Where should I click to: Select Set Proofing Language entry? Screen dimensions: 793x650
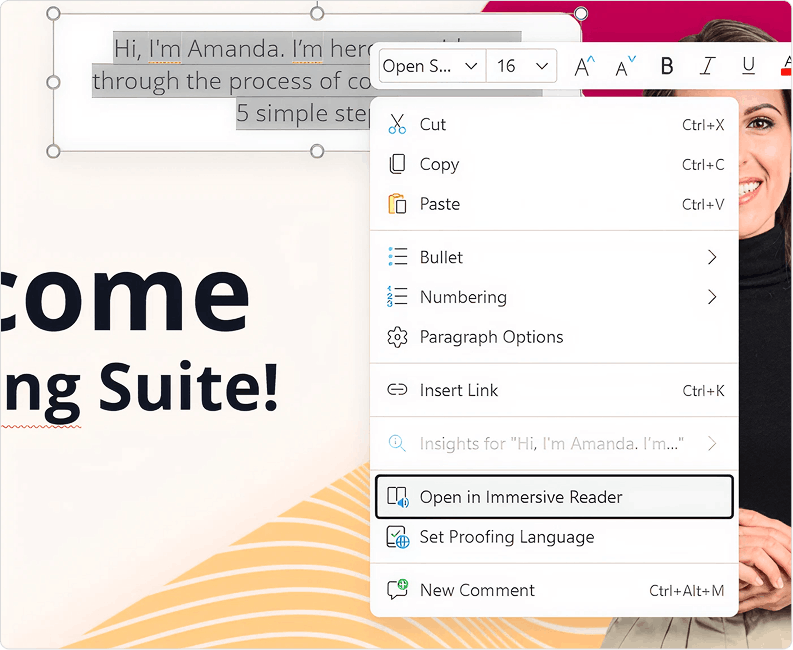click(554, 537)
